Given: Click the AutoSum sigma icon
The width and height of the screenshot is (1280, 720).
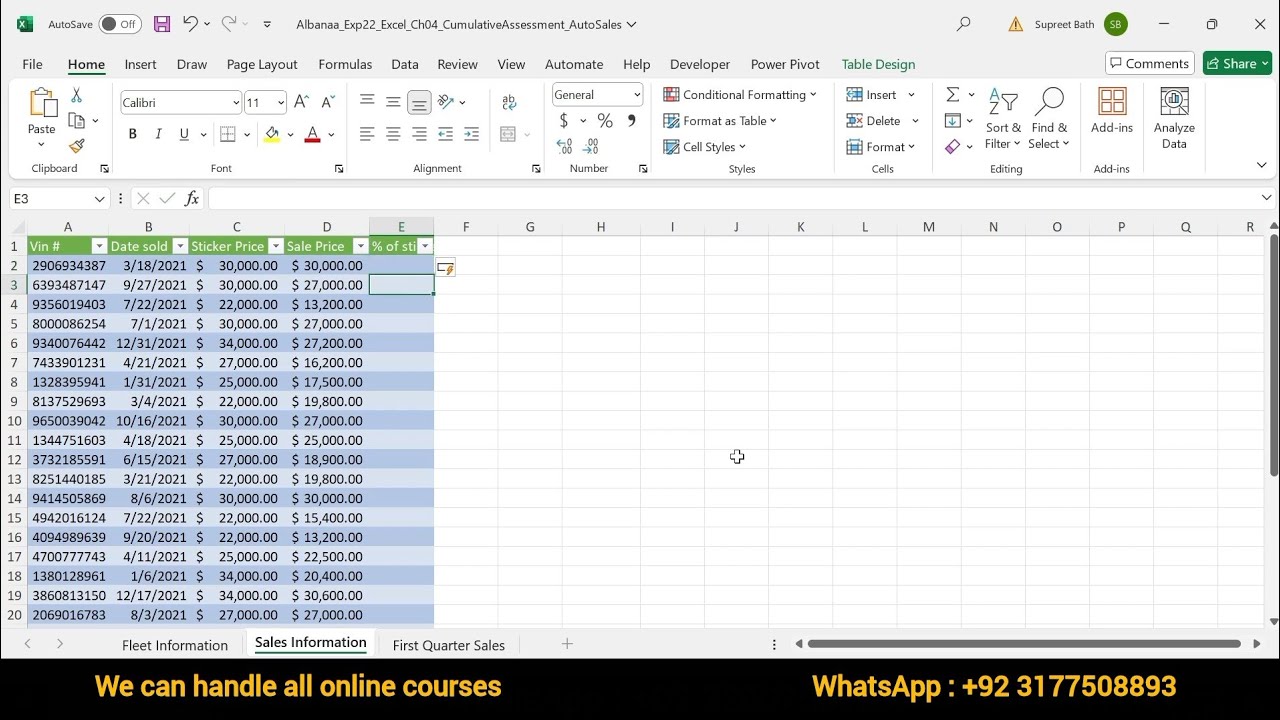Looking at the screenshot, I should (953, 95).
